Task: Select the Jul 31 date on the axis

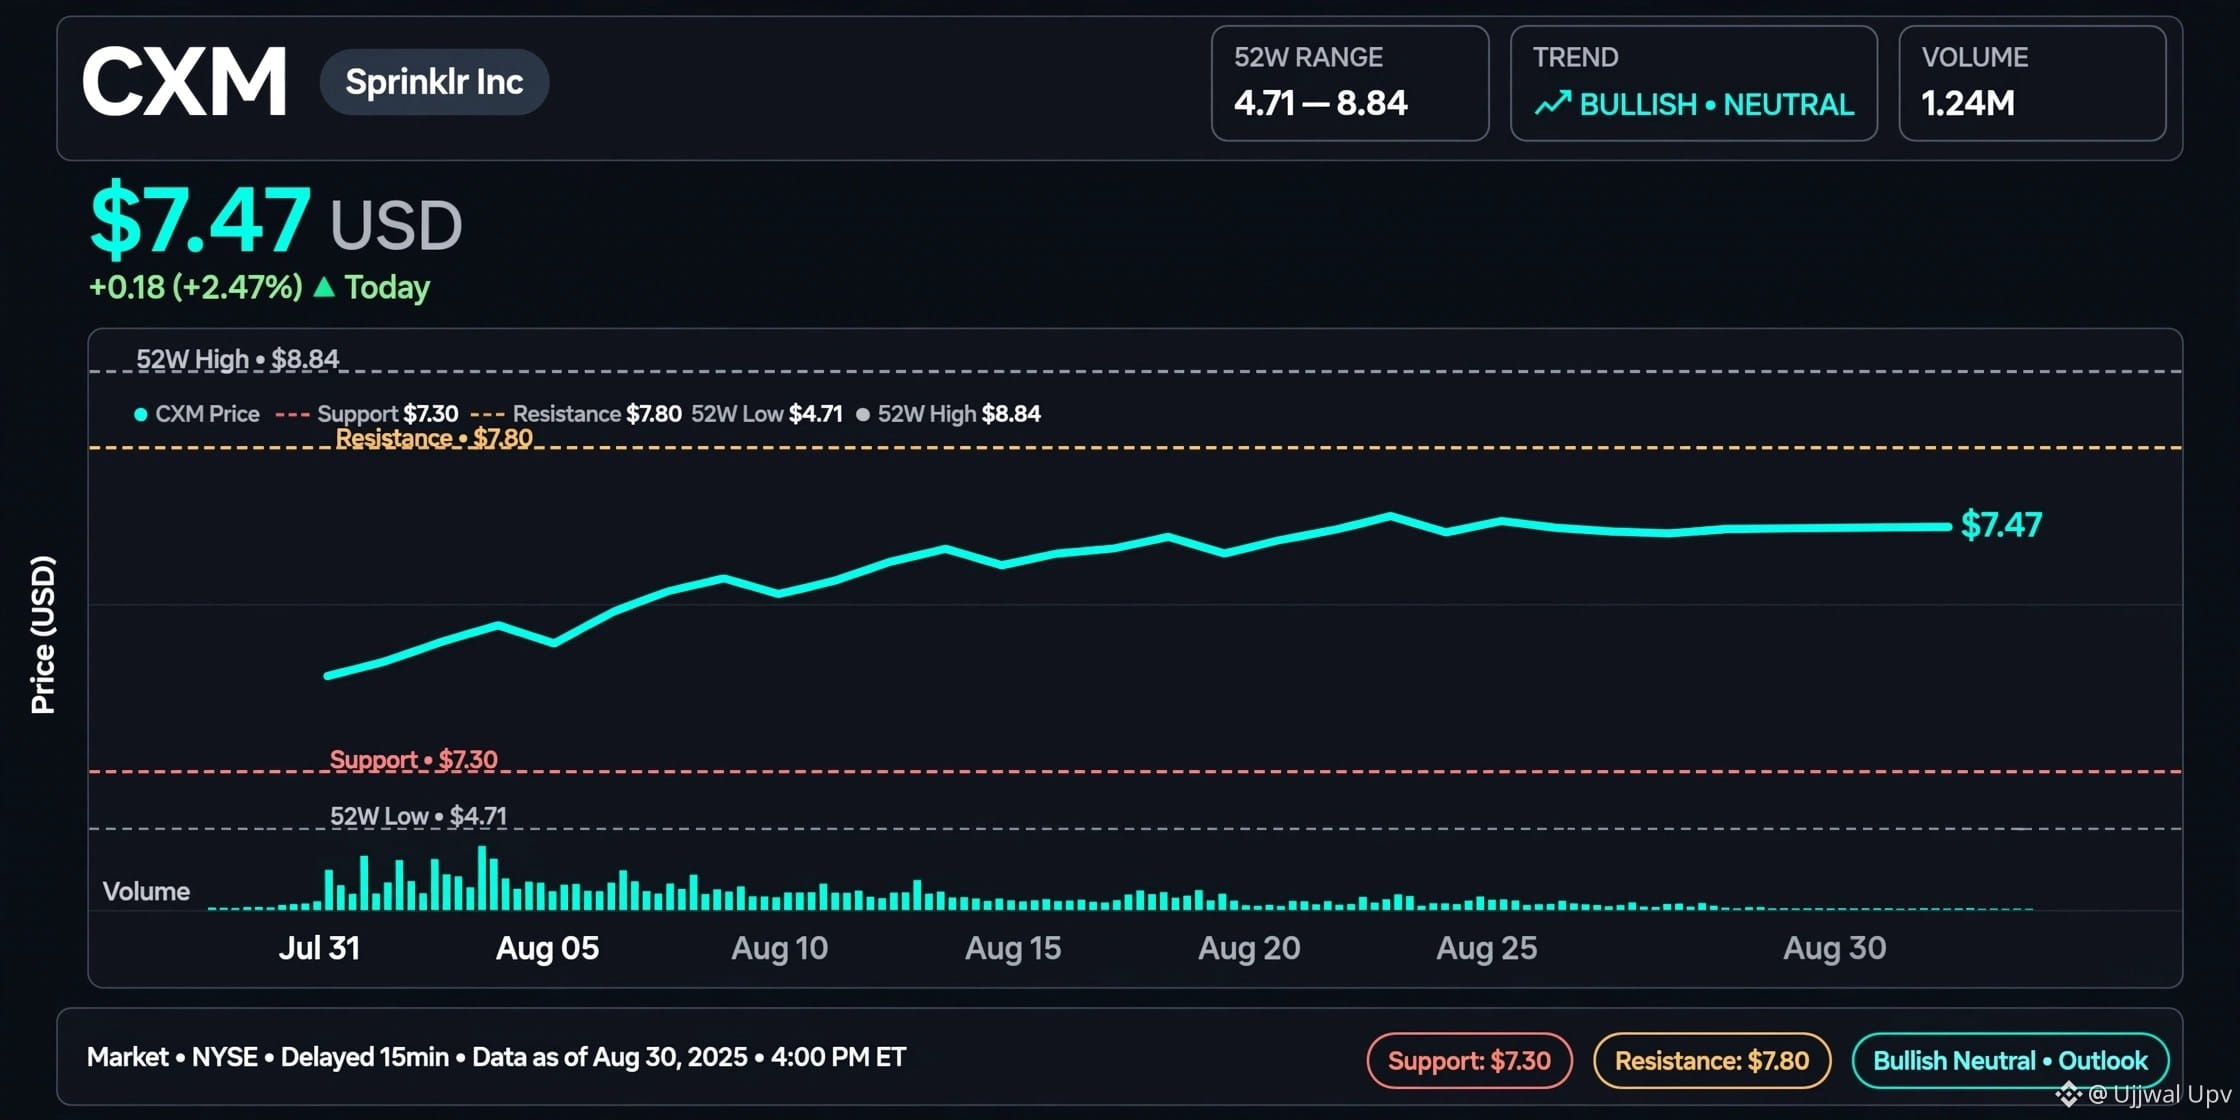Action: [319, 948]
